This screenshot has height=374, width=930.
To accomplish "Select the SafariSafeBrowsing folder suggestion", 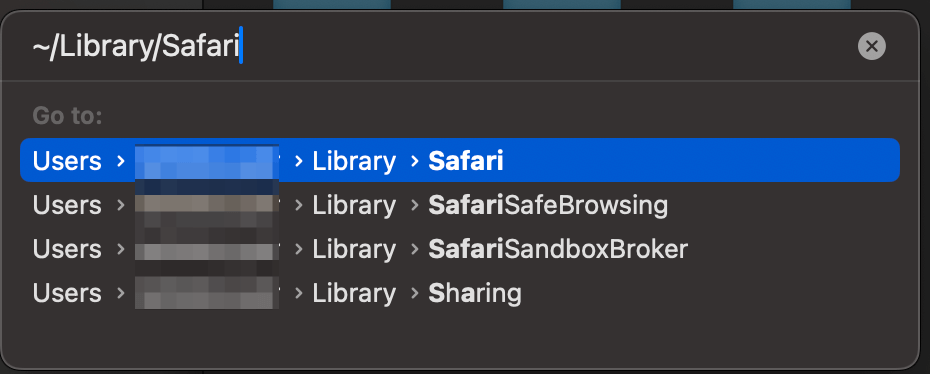I will point(460,205).
